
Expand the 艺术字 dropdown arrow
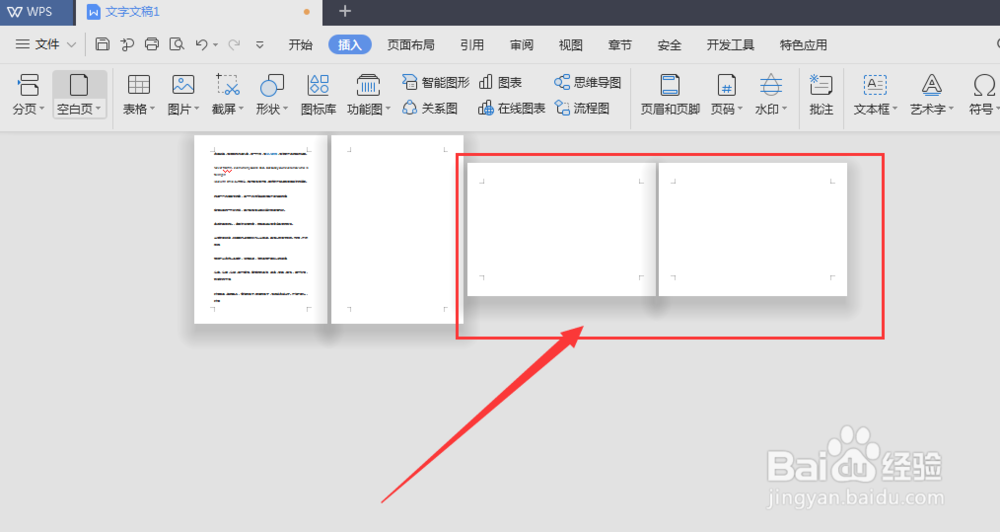click(951, 108)
